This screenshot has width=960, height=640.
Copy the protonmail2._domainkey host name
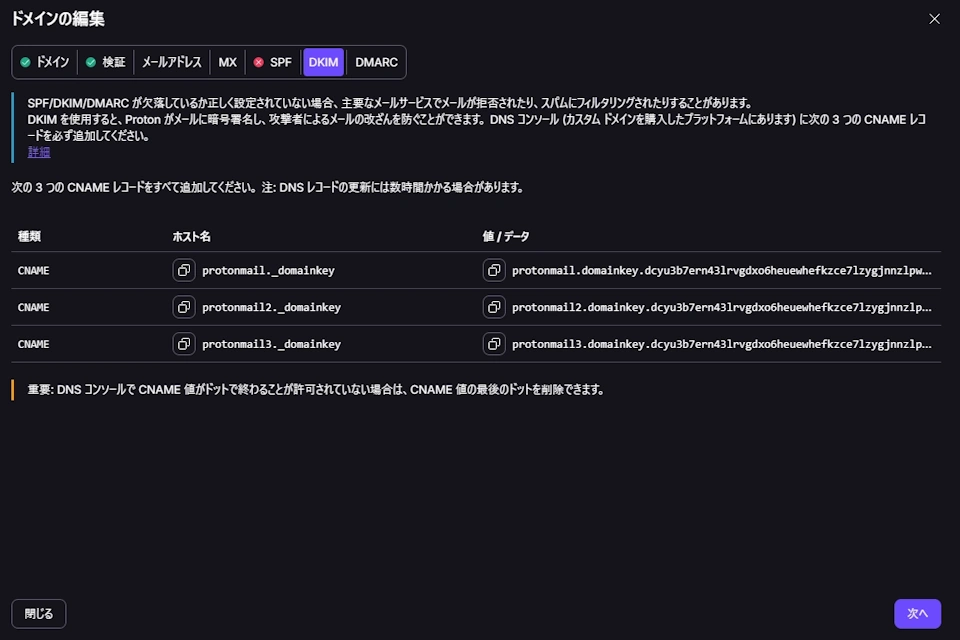click(184, 308)
